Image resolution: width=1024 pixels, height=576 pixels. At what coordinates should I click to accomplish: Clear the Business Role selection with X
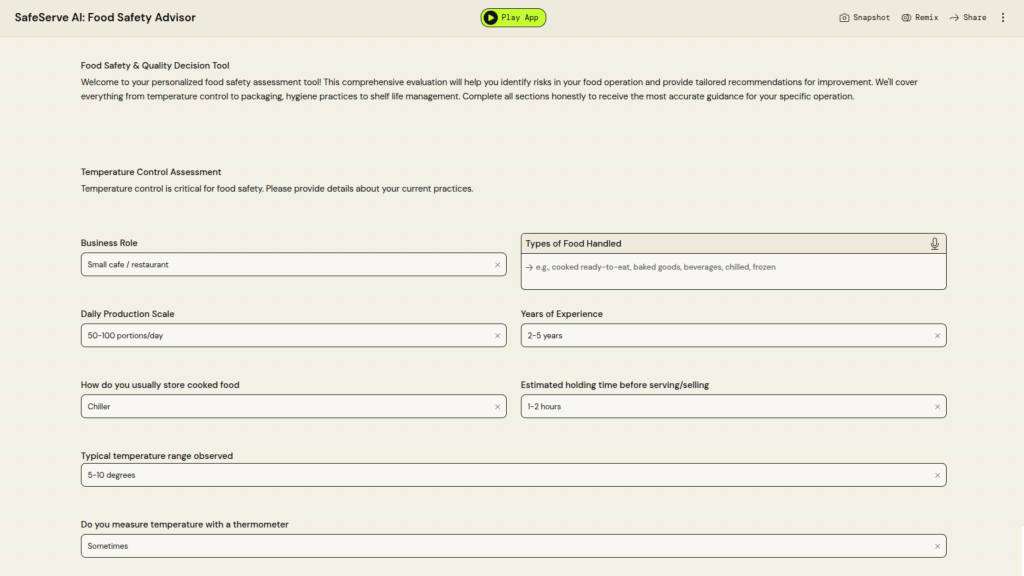pos(497,265)
